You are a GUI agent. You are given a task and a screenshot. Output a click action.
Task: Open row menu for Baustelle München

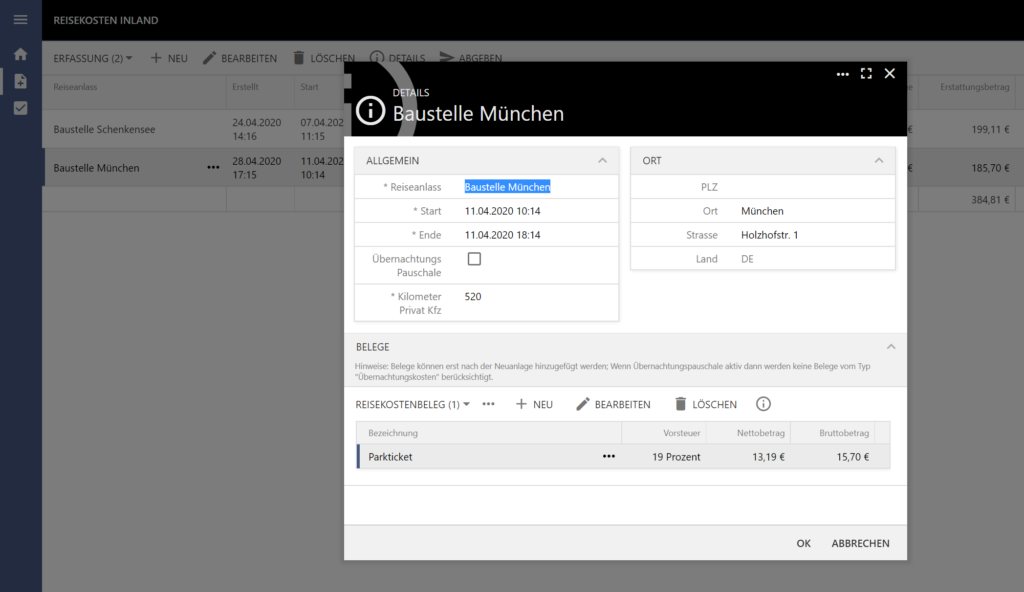[213, 168]
